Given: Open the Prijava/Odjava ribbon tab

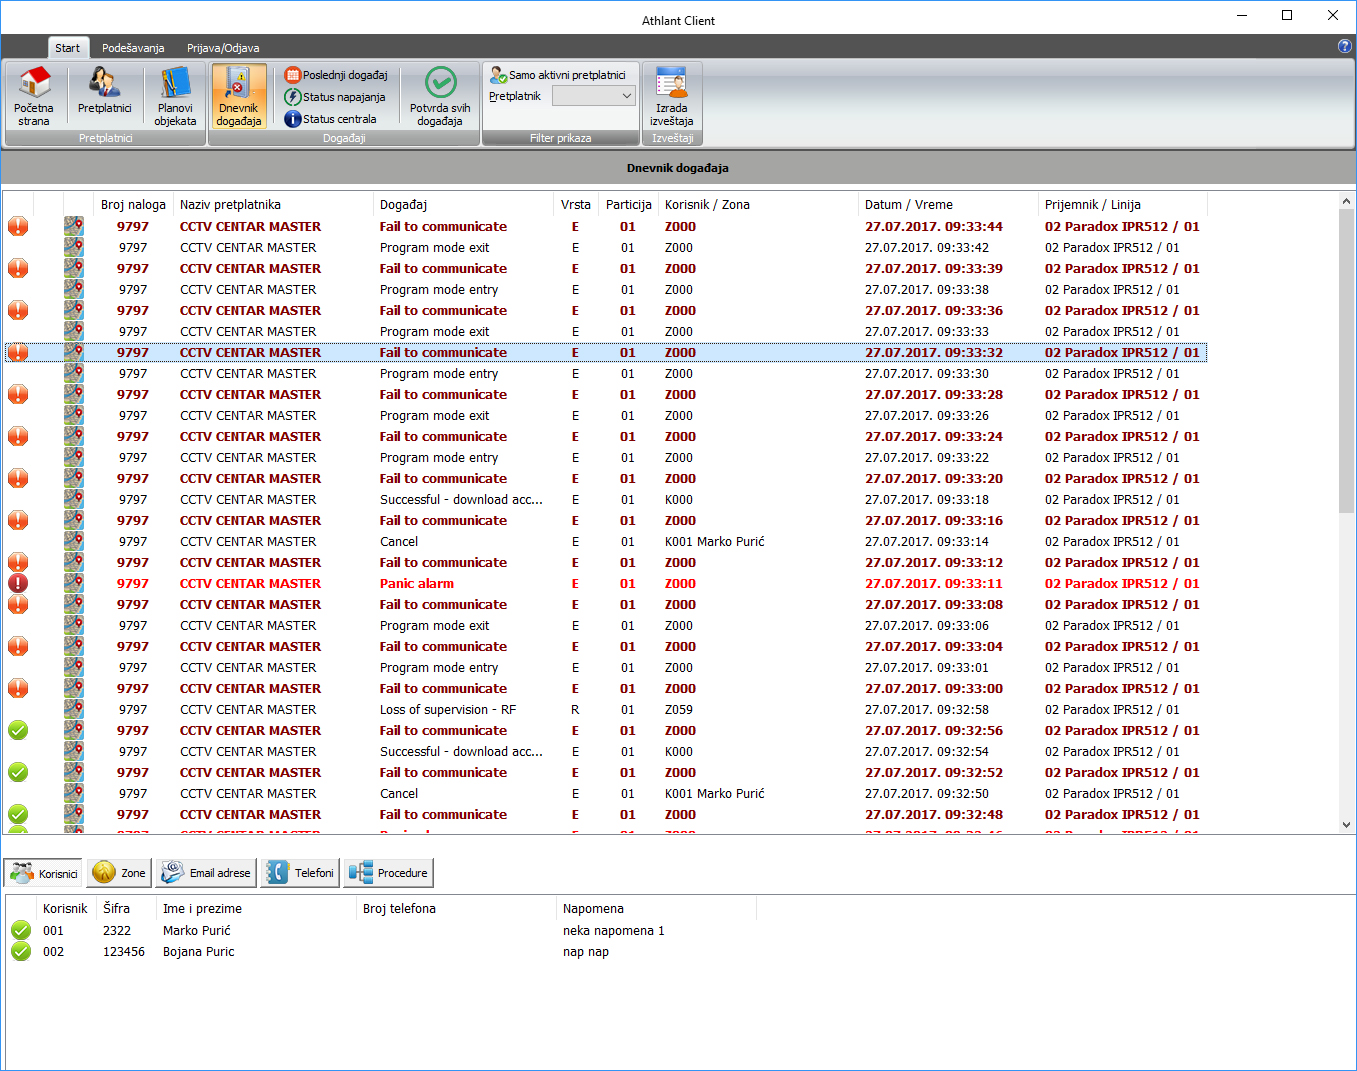Looking at the screenshot, I should coord(223,48).
